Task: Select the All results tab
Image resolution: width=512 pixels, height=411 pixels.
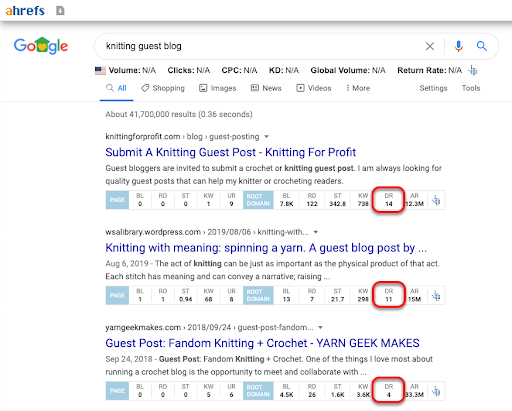Action: (116, 88)
